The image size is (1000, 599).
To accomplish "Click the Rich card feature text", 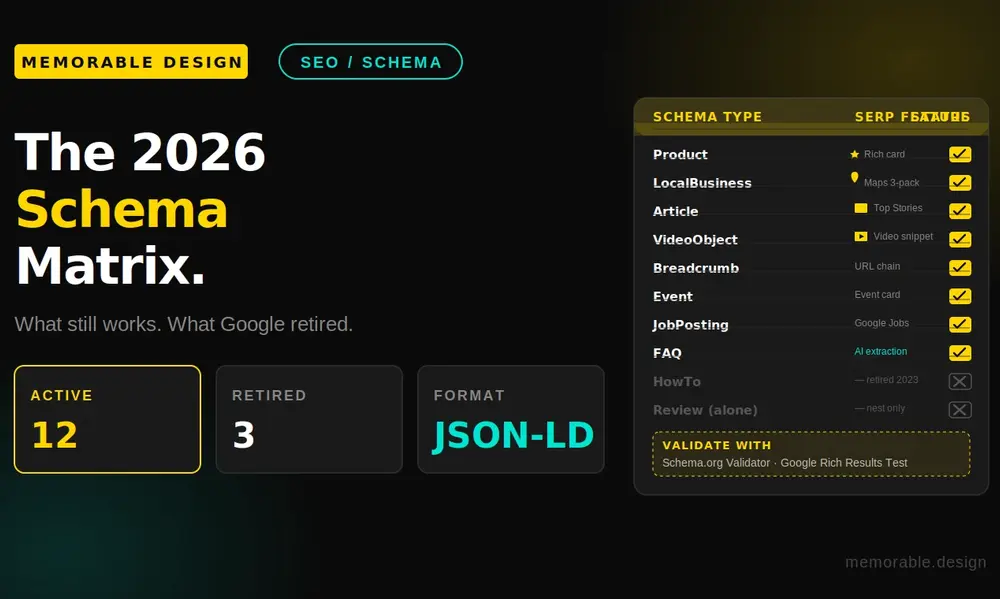I will [884, 154].
